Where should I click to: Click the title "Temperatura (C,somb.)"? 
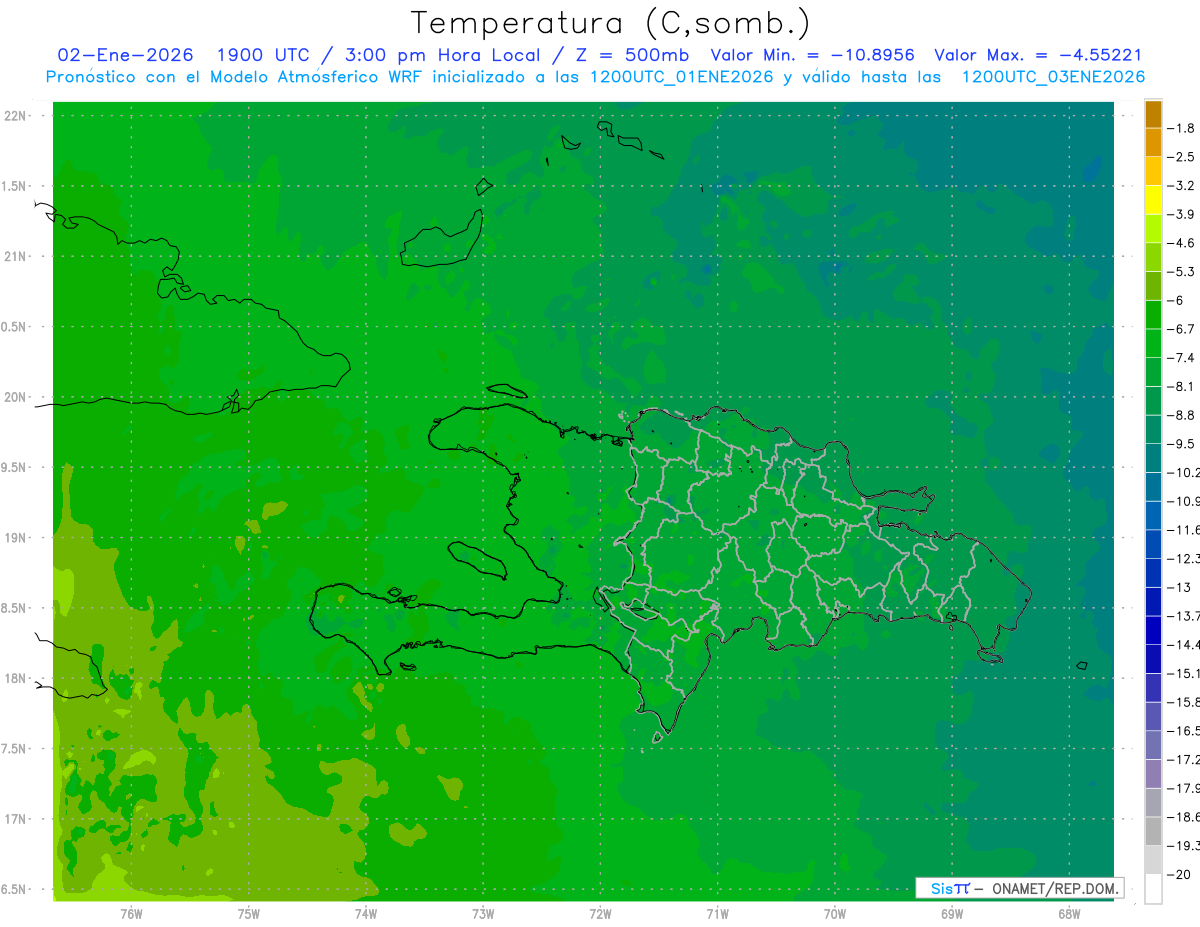point(611,24)
